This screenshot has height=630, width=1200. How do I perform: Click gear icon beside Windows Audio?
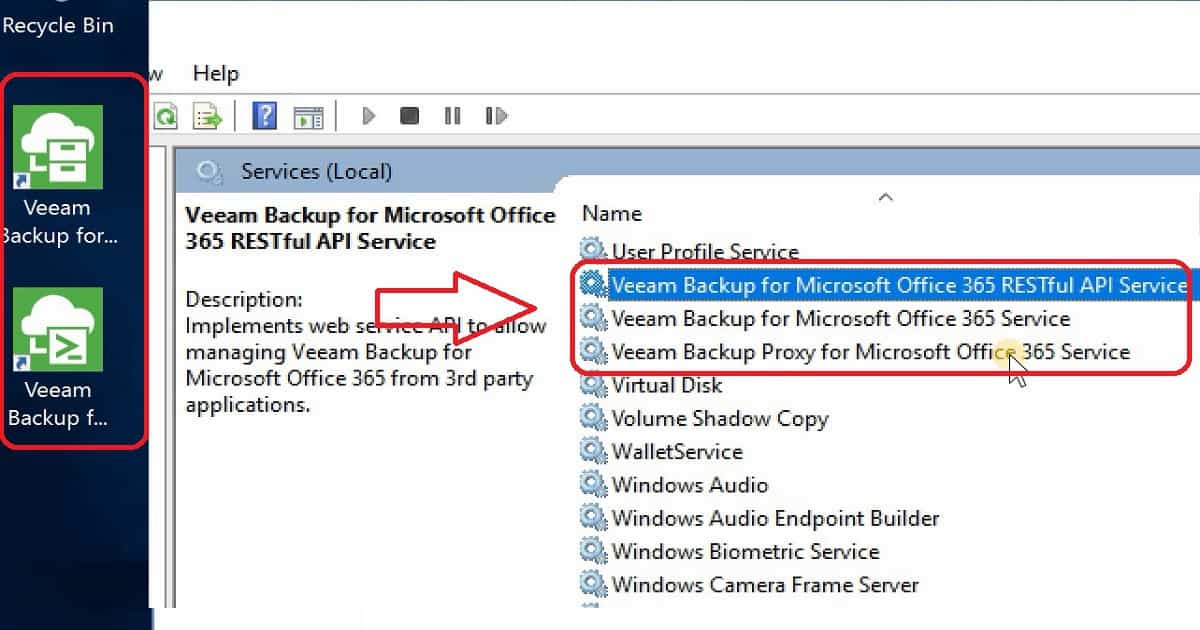pyautogui.click(x=594, y=485)
